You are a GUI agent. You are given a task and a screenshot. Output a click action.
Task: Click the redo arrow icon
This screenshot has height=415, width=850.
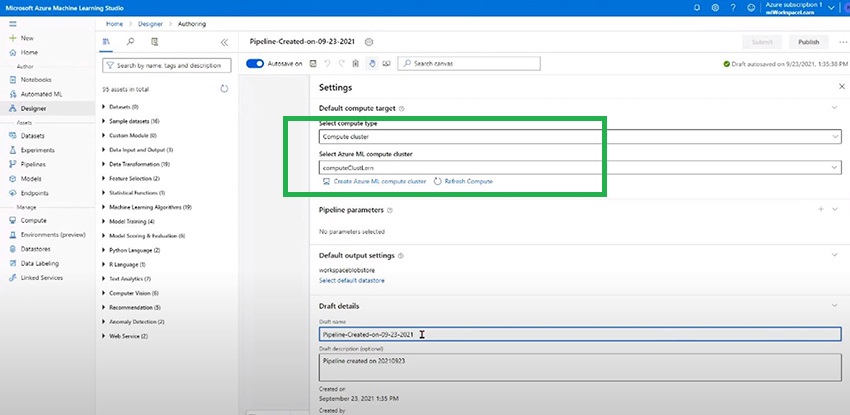(342, 63)
